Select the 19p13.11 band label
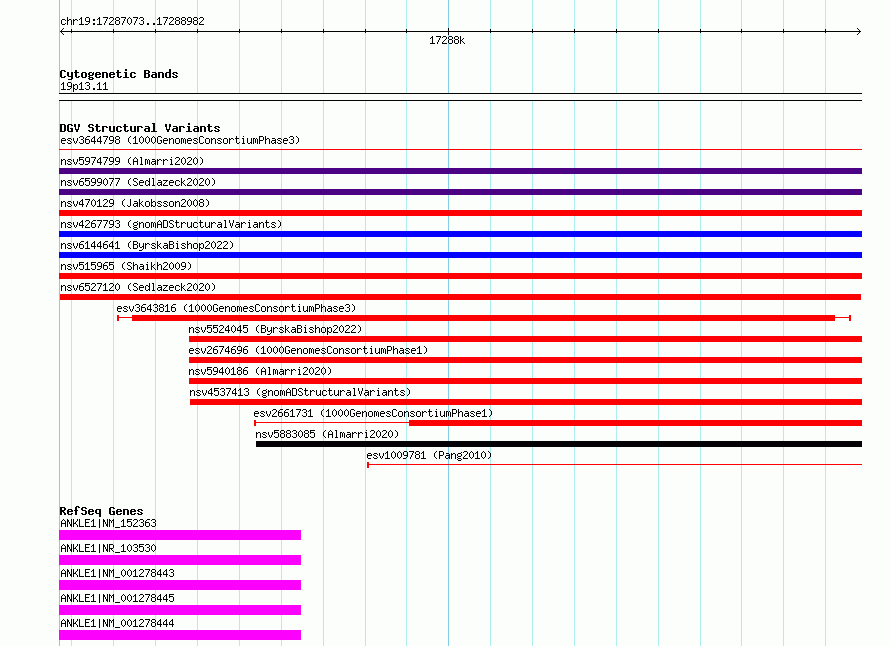The image size is (890, 646). [84, 86]
